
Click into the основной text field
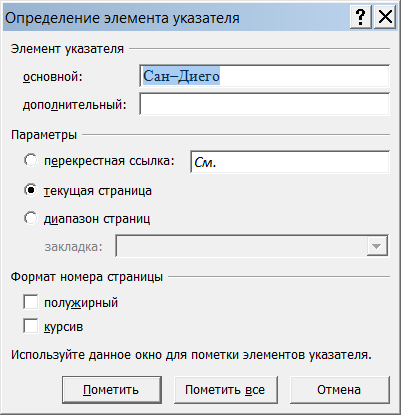(264, 76)
